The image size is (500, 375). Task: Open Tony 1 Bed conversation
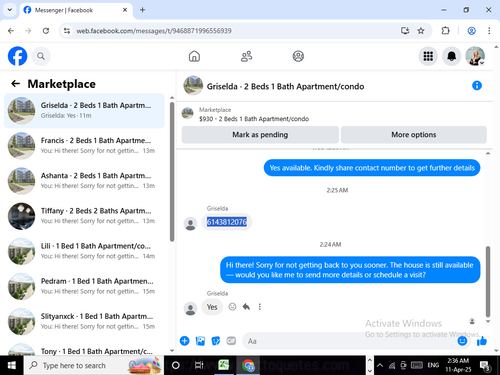pyautogui.click(x=84, y=348)
